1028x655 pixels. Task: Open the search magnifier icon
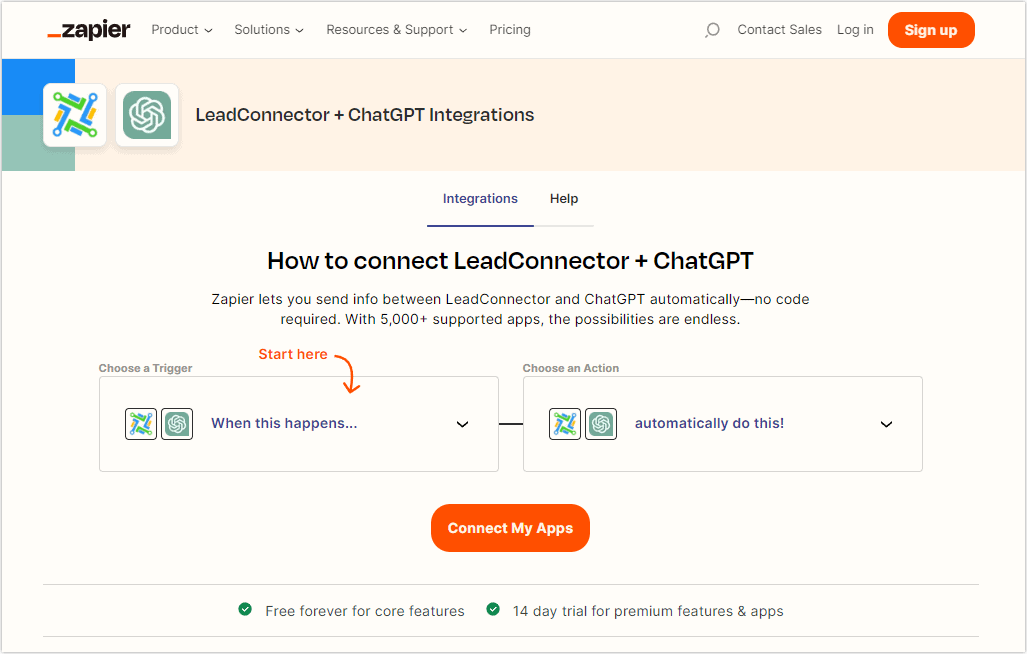click(712, 30)
